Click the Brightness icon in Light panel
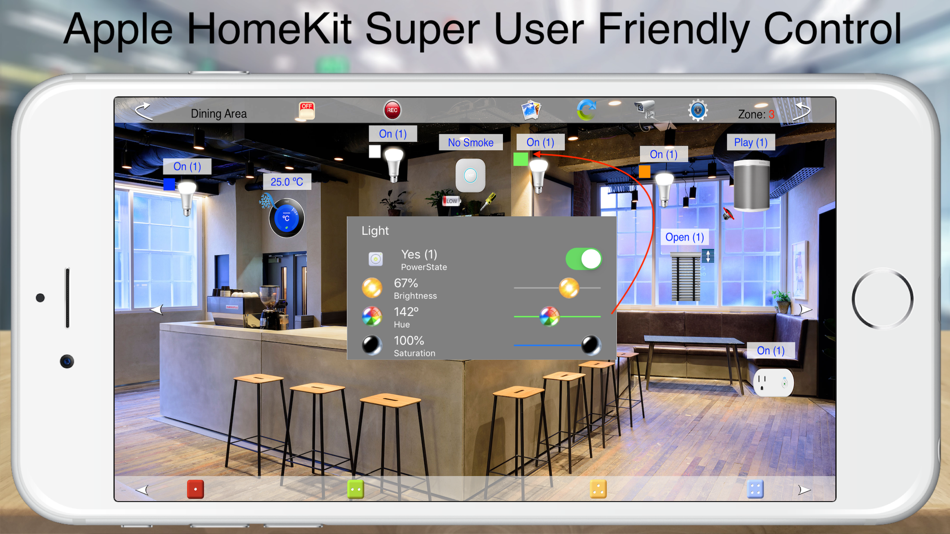Image resolution: width=950 pixels, height=534 pixels. (372, 288)
